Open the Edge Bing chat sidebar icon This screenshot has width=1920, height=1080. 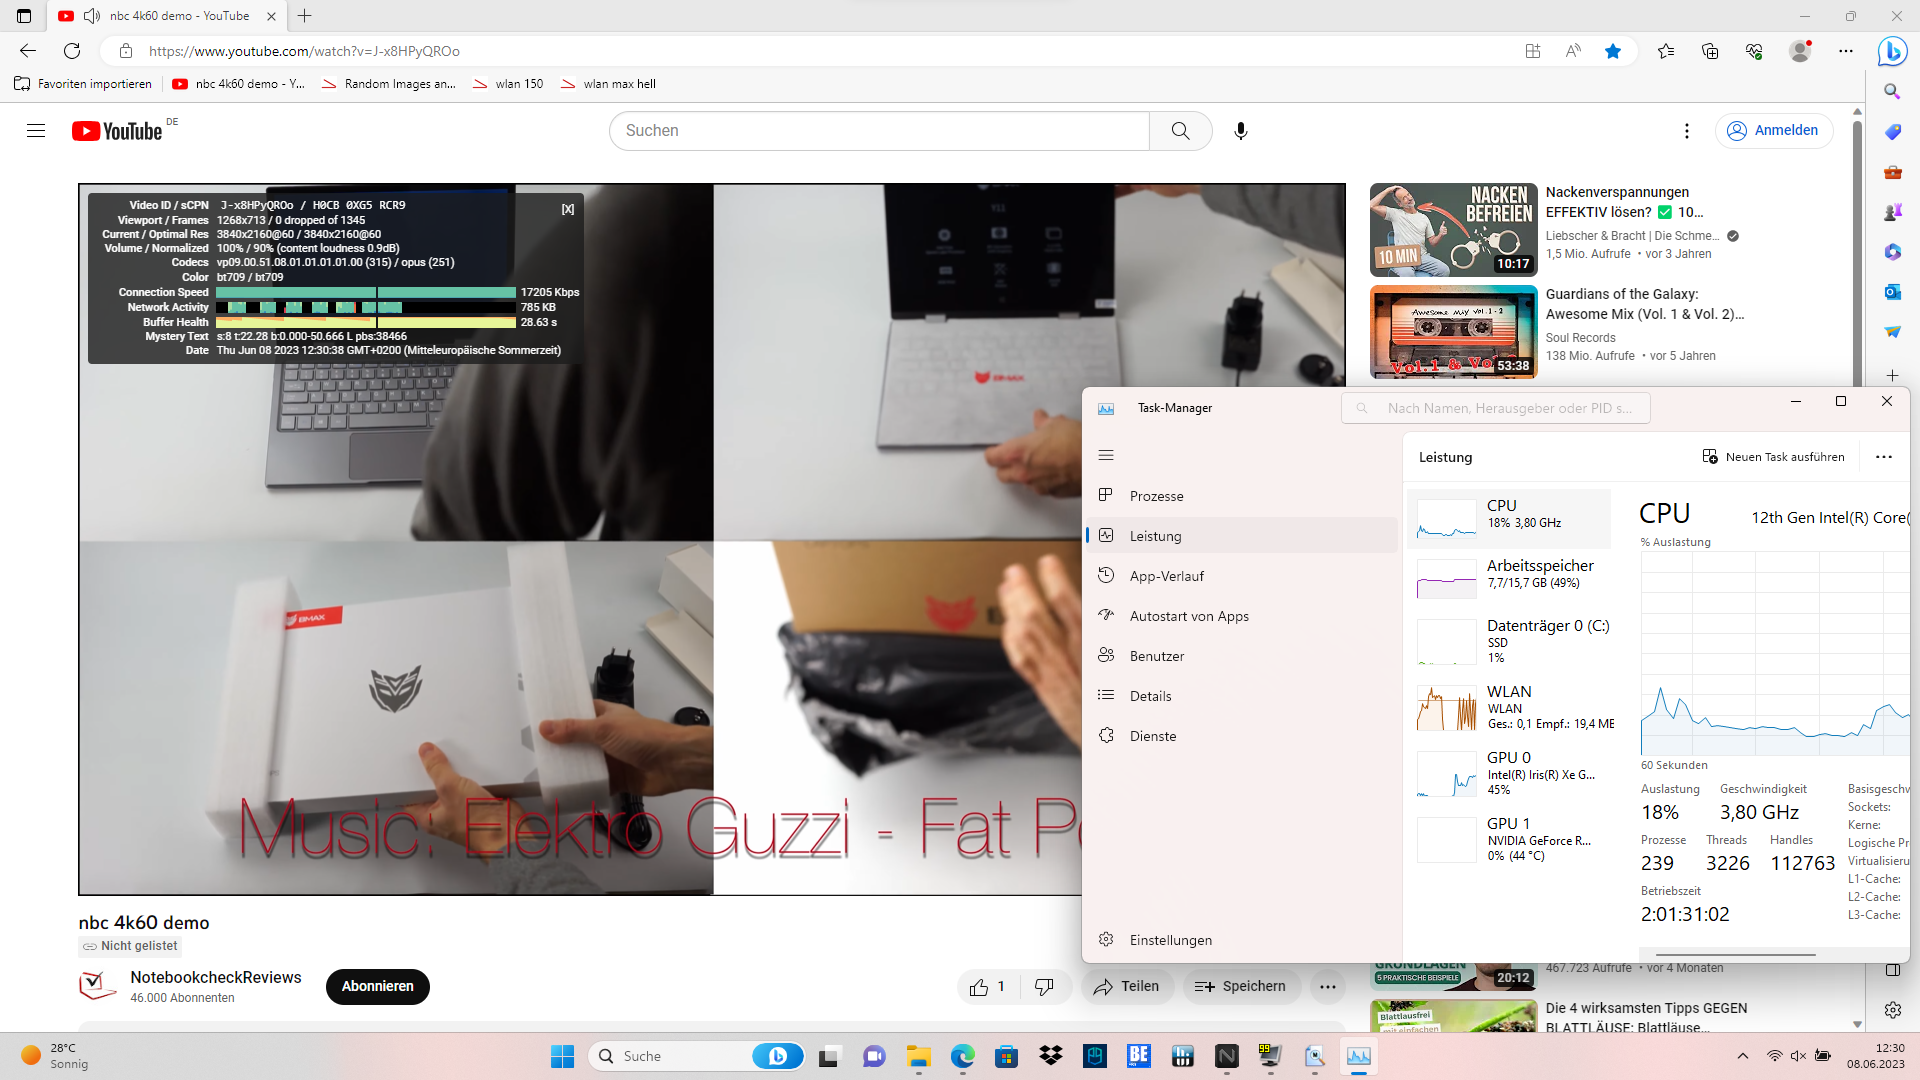[x=1892, y=51]
